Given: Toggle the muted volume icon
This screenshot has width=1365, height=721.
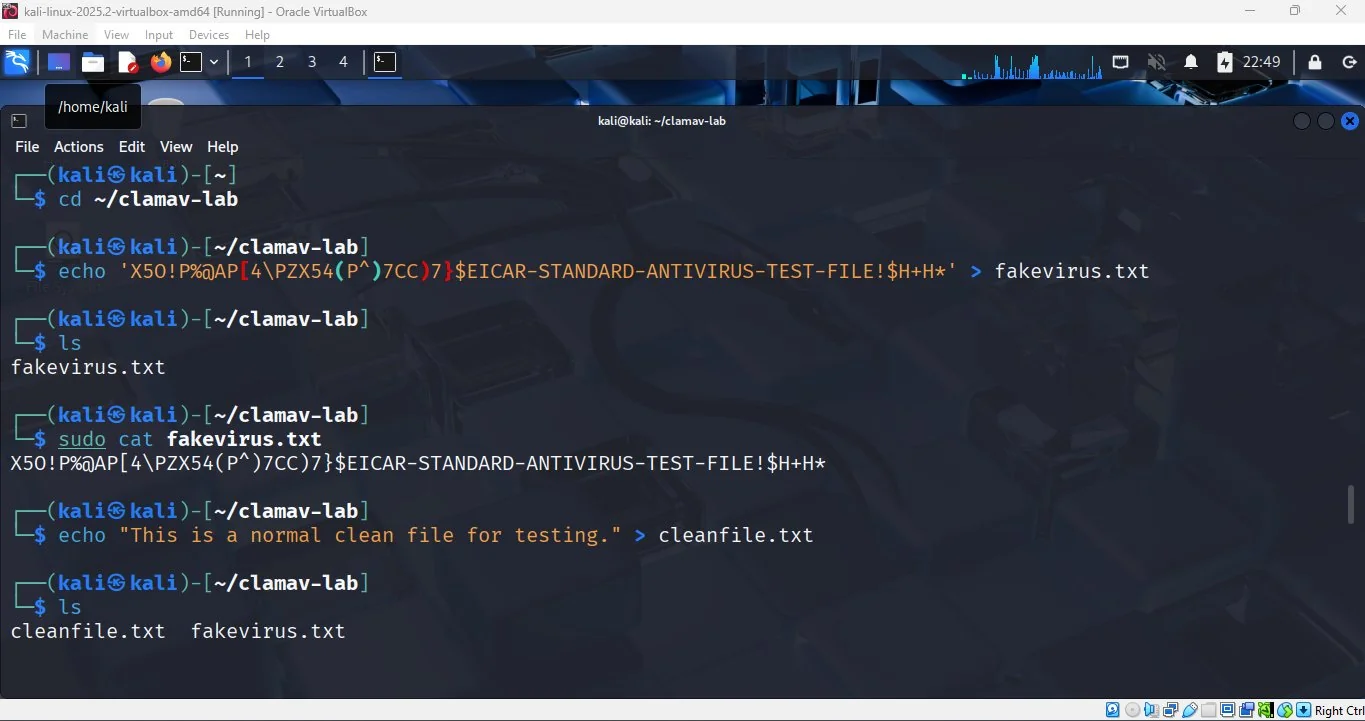Looking at the screenshot, I should click(x=1156, y=62).
